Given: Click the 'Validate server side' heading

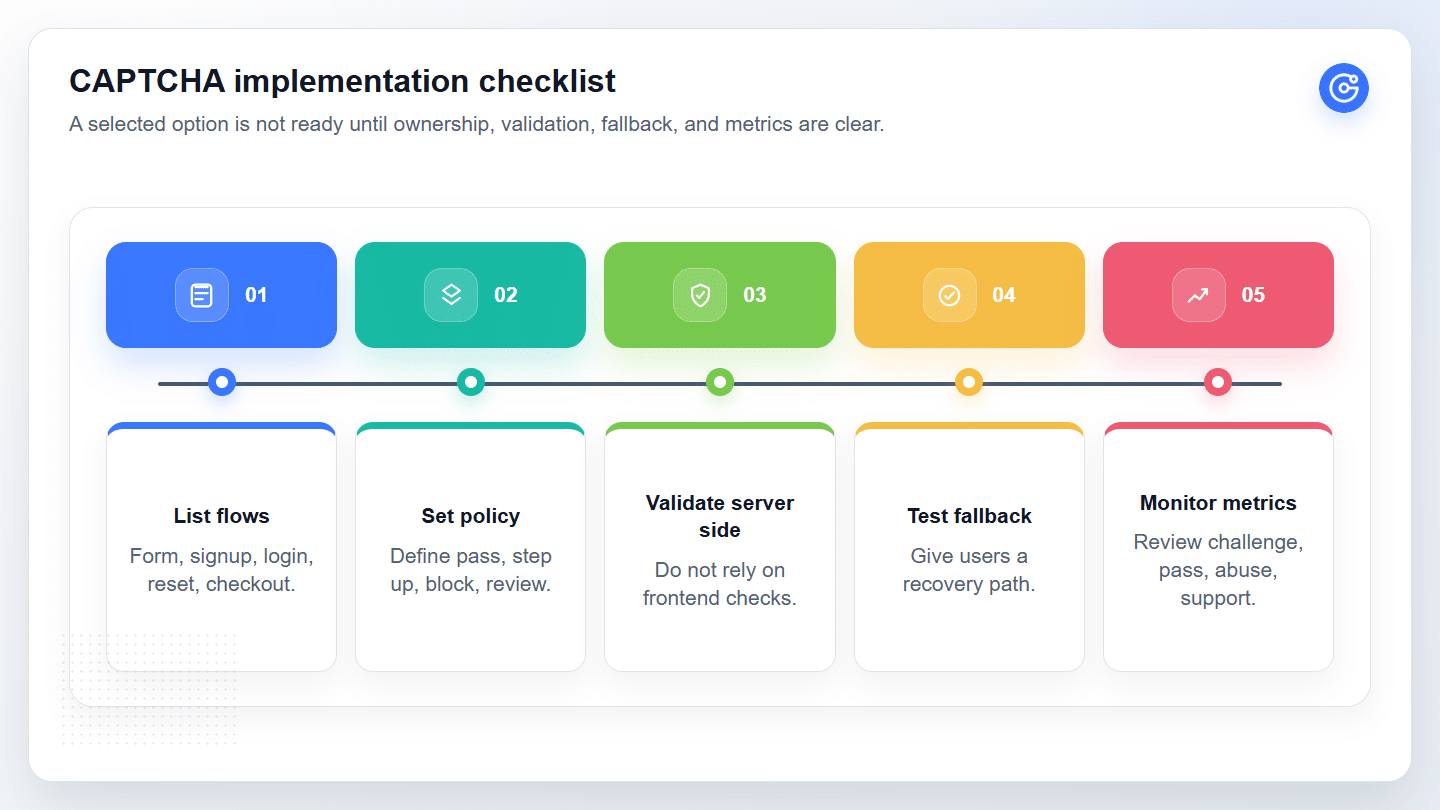Looking at the screenshot, I should pos(720,516).
